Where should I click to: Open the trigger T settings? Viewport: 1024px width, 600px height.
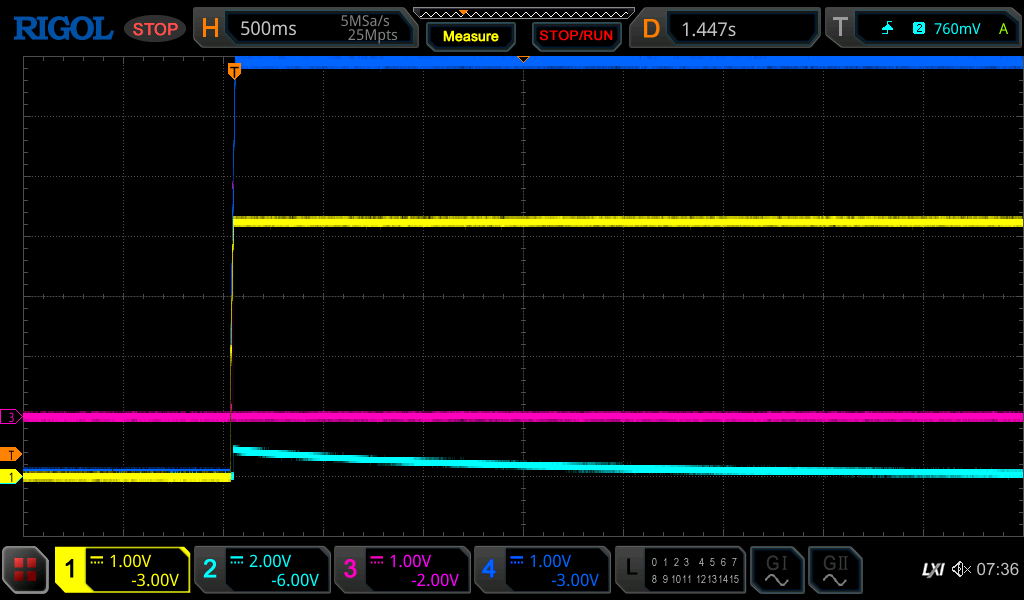click(x=840, y=28)
